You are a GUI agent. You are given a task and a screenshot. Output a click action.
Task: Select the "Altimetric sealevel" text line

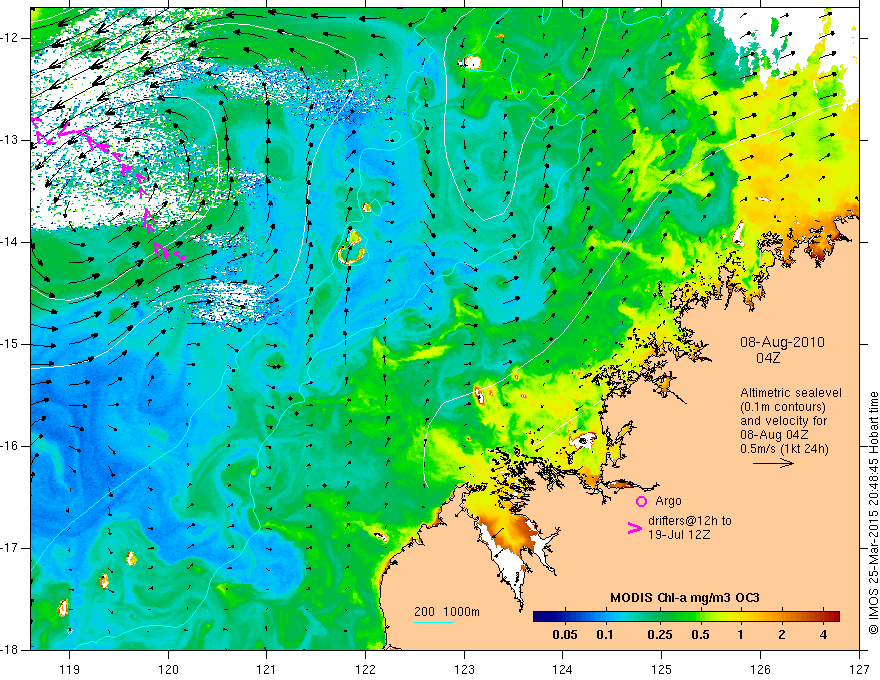(791, 393)
